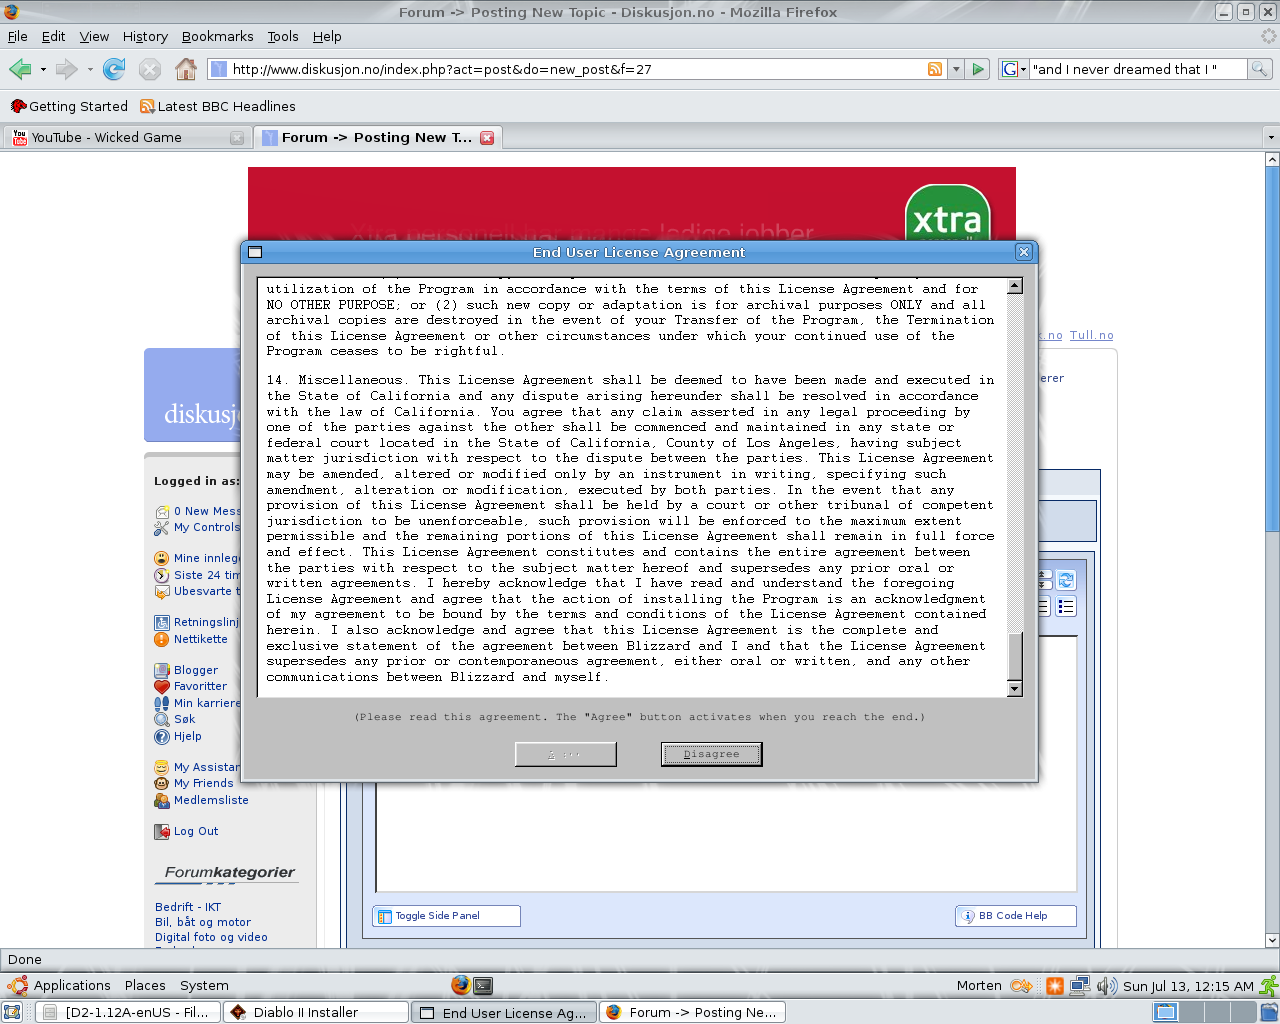Switch to the YouTube - Wicked Game tab
Screen dimensions: 1280x1024
point(127,137)
